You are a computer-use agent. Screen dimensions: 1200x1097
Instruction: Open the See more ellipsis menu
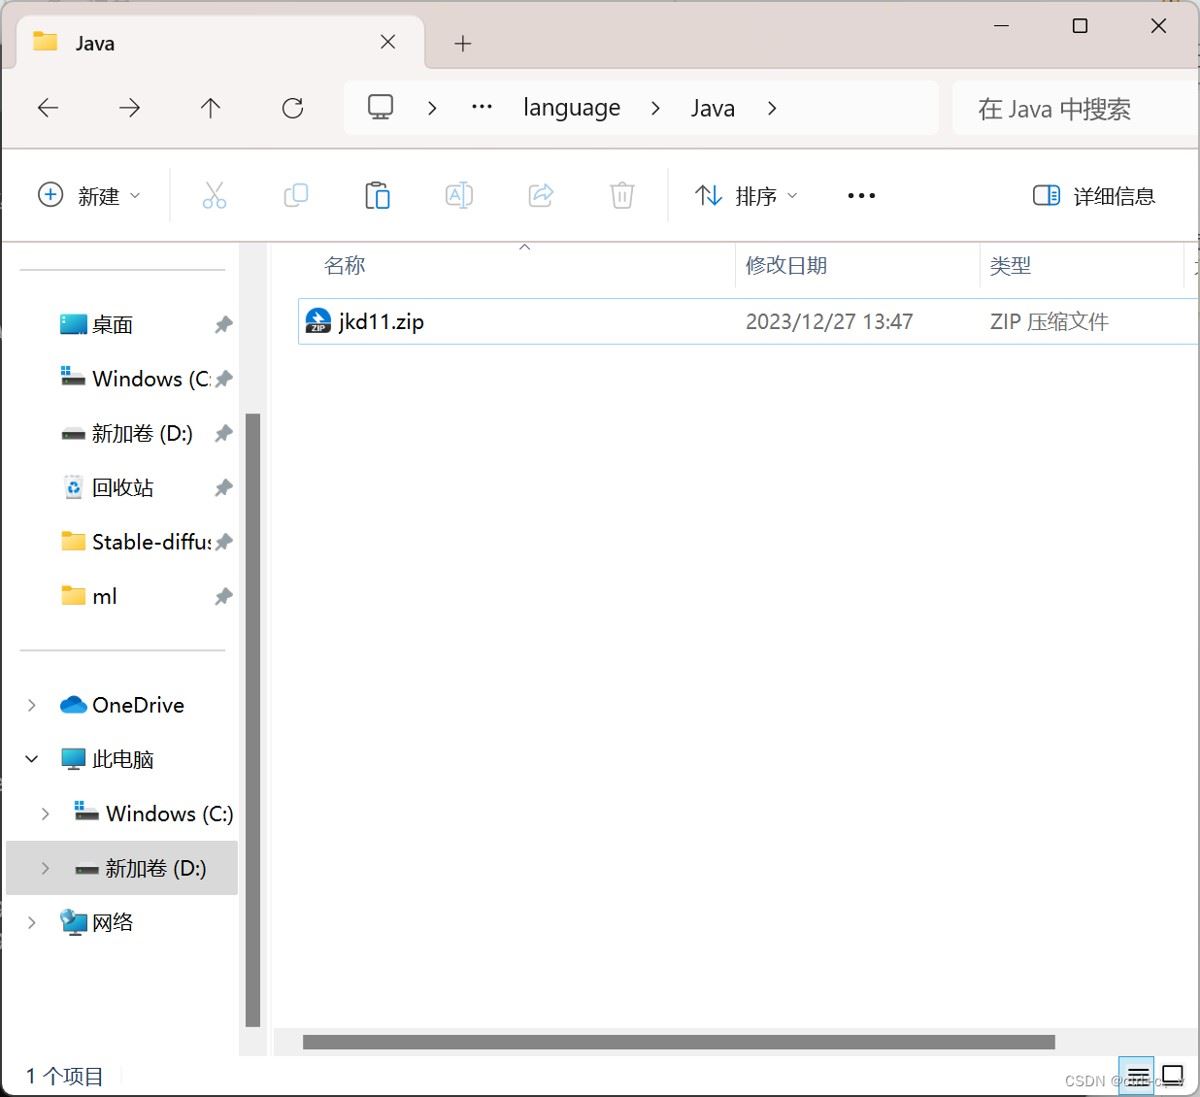click(861, 196)
